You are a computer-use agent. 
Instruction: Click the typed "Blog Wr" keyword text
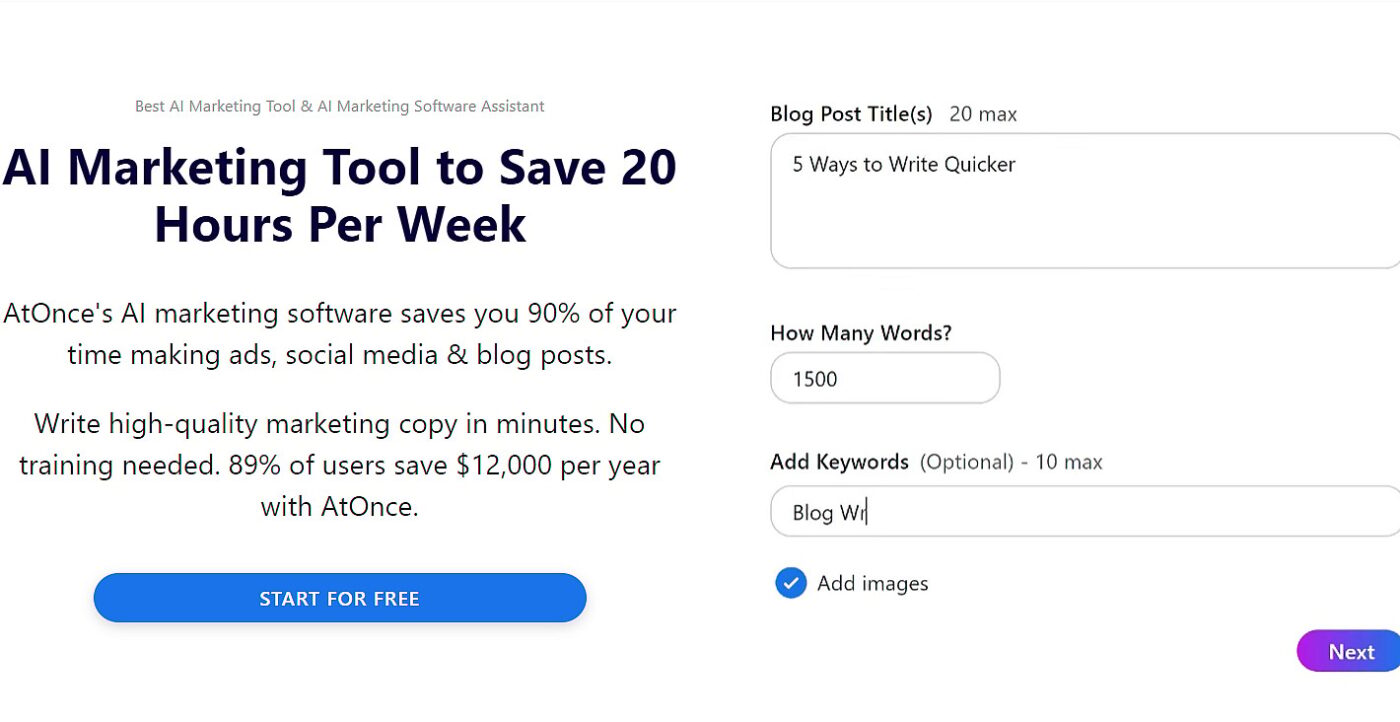(829, 513)
